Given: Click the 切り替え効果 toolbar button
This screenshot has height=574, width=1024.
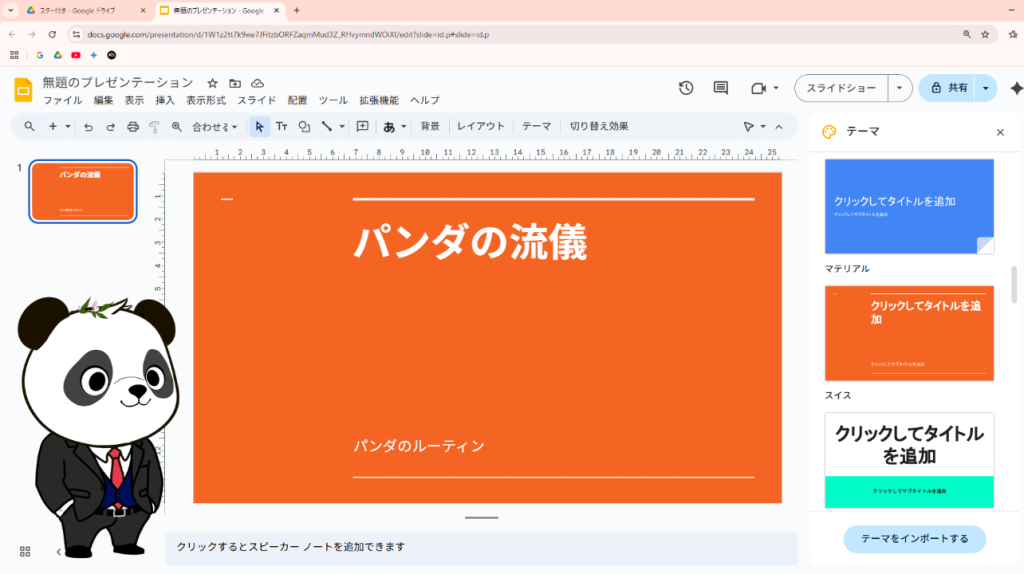Looking at the screenshot, I should (x=599, y=127).
